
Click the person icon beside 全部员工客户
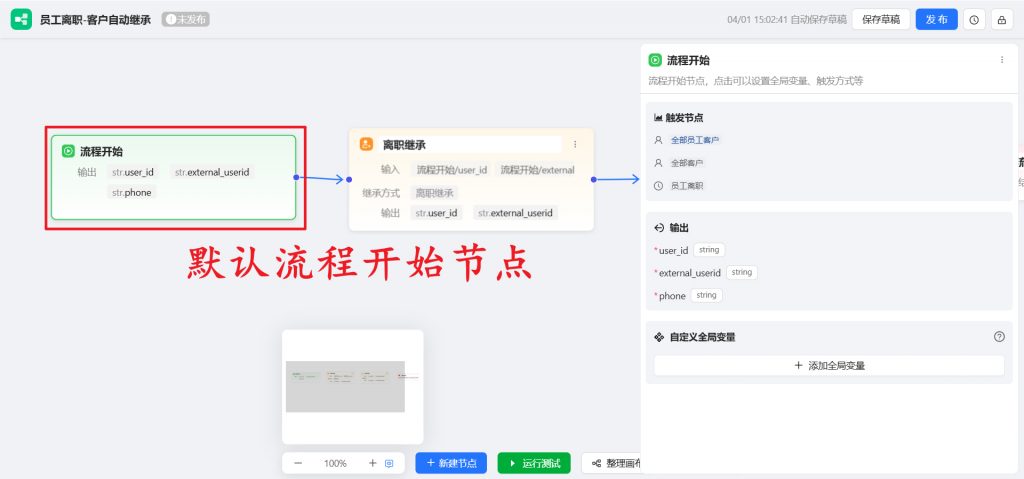pyautogui.click(x=658, y=140)
